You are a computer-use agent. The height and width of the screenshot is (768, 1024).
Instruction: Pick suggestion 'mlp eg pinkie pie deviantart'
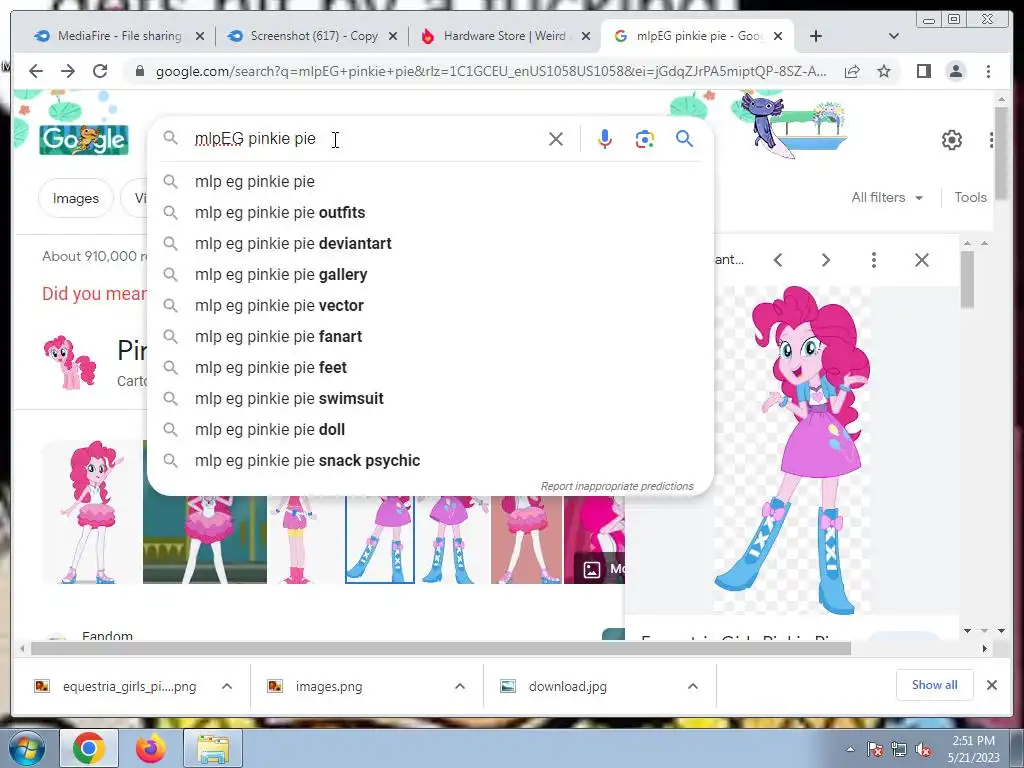(430, 244)
